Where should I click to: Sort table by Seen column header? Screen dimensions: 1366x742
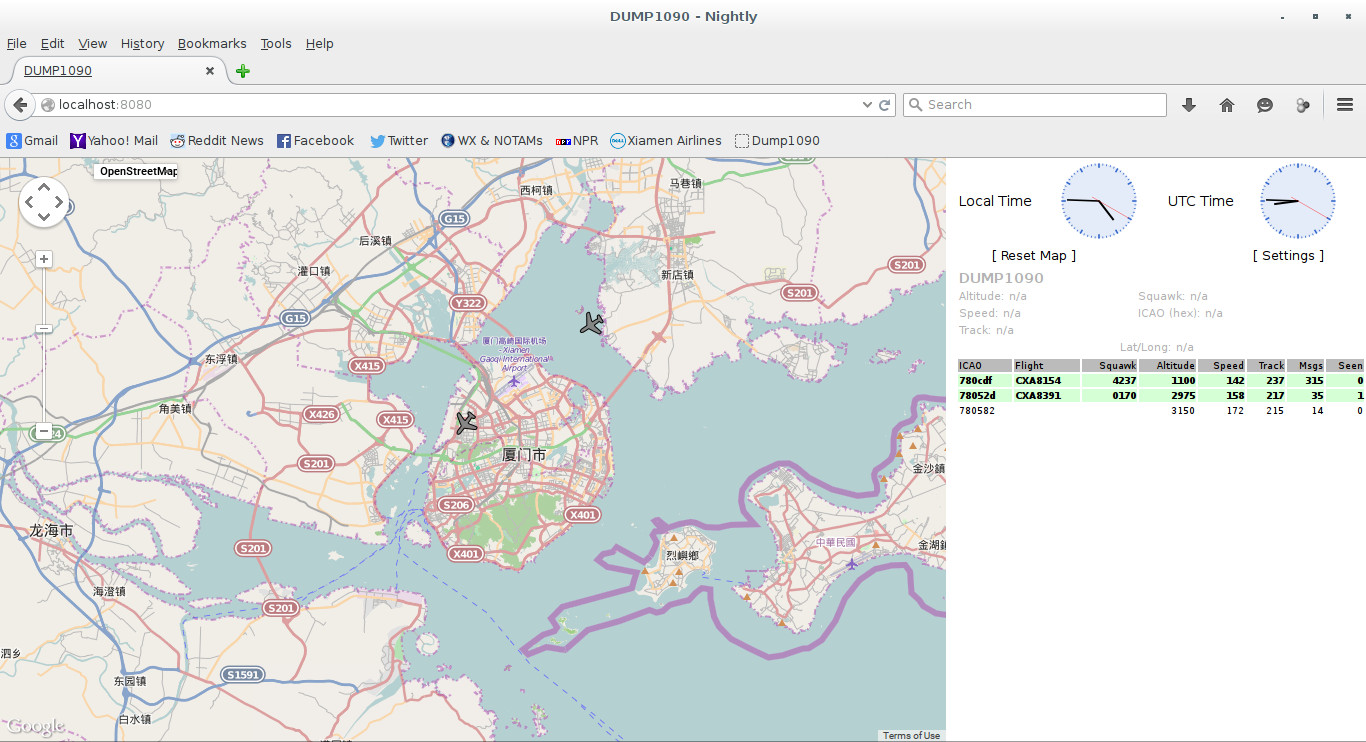[x=1345, y=366]
